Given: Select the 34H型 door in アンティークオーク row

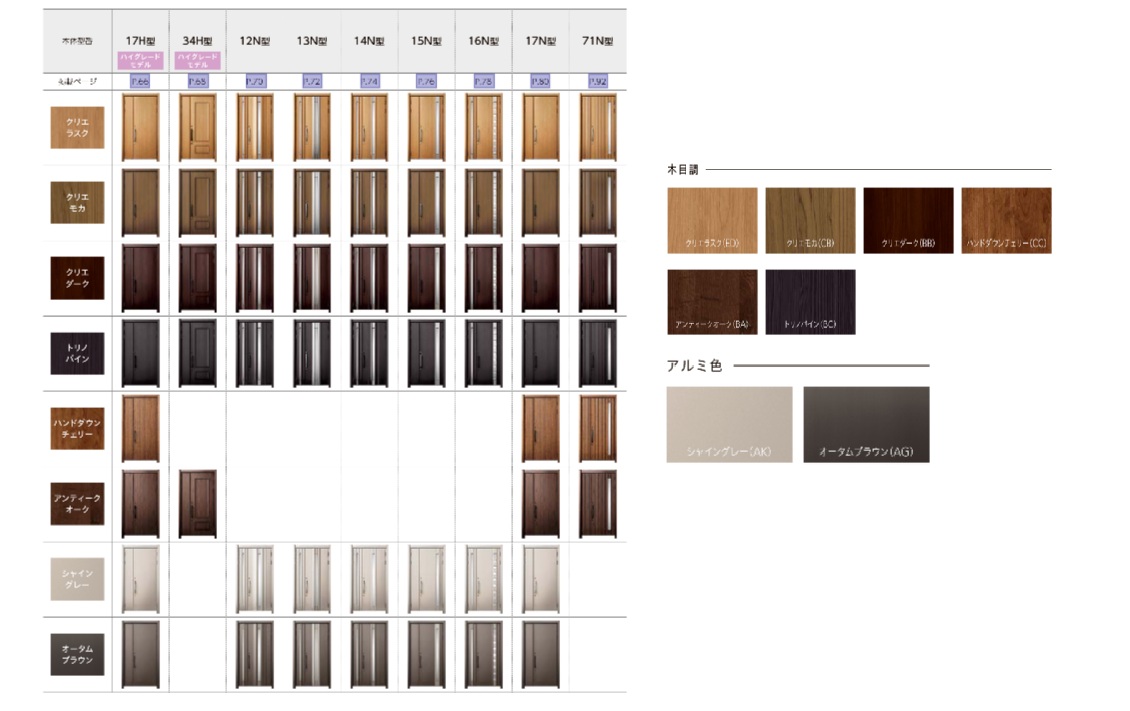Looking at the screenshot, I should (197, 504).
